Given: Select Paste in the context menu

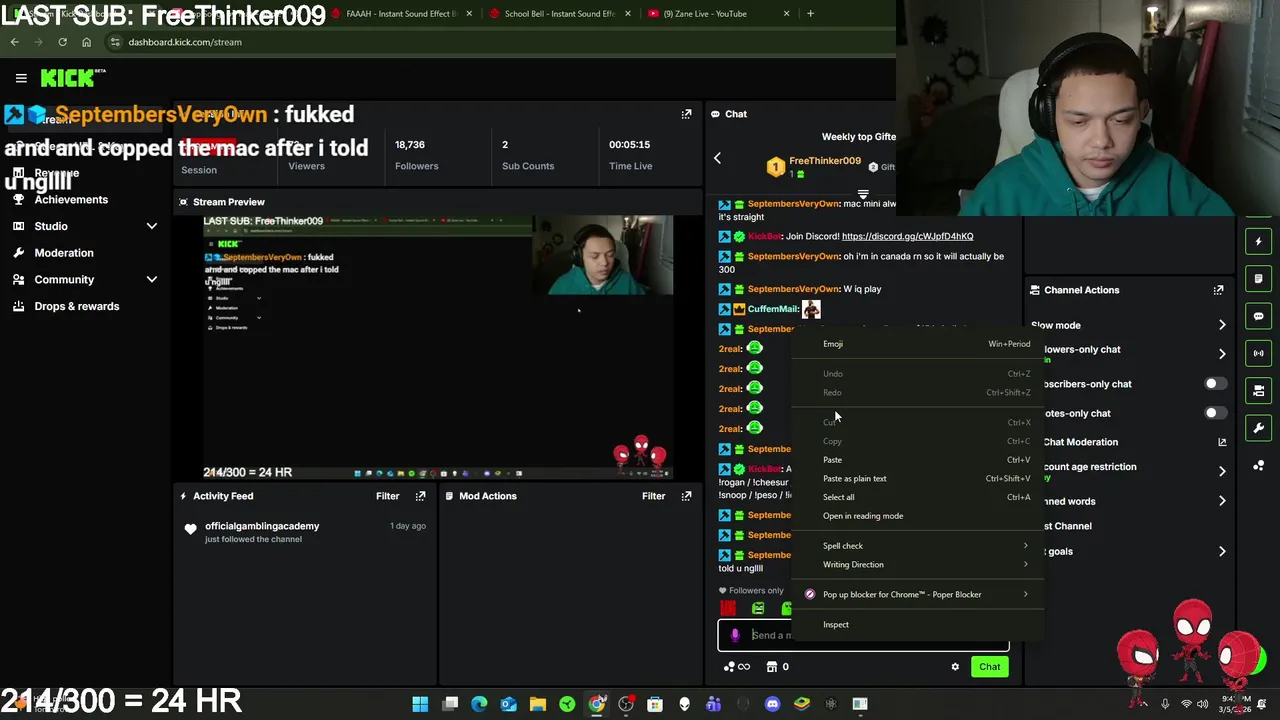Looking at the screenshot, I should tap(918, 460).
